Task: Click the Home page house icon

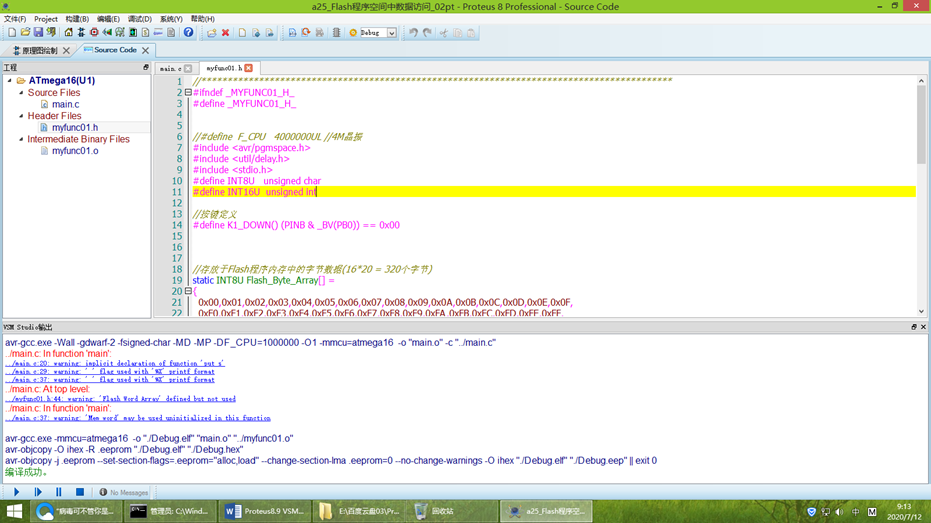Action: pyautogui.click(x=68, y=33)
